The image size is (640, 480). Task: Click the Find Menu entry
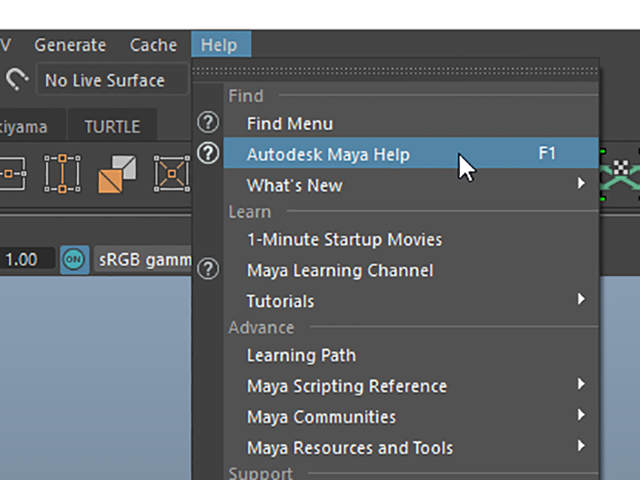click(x=411, y=123)
